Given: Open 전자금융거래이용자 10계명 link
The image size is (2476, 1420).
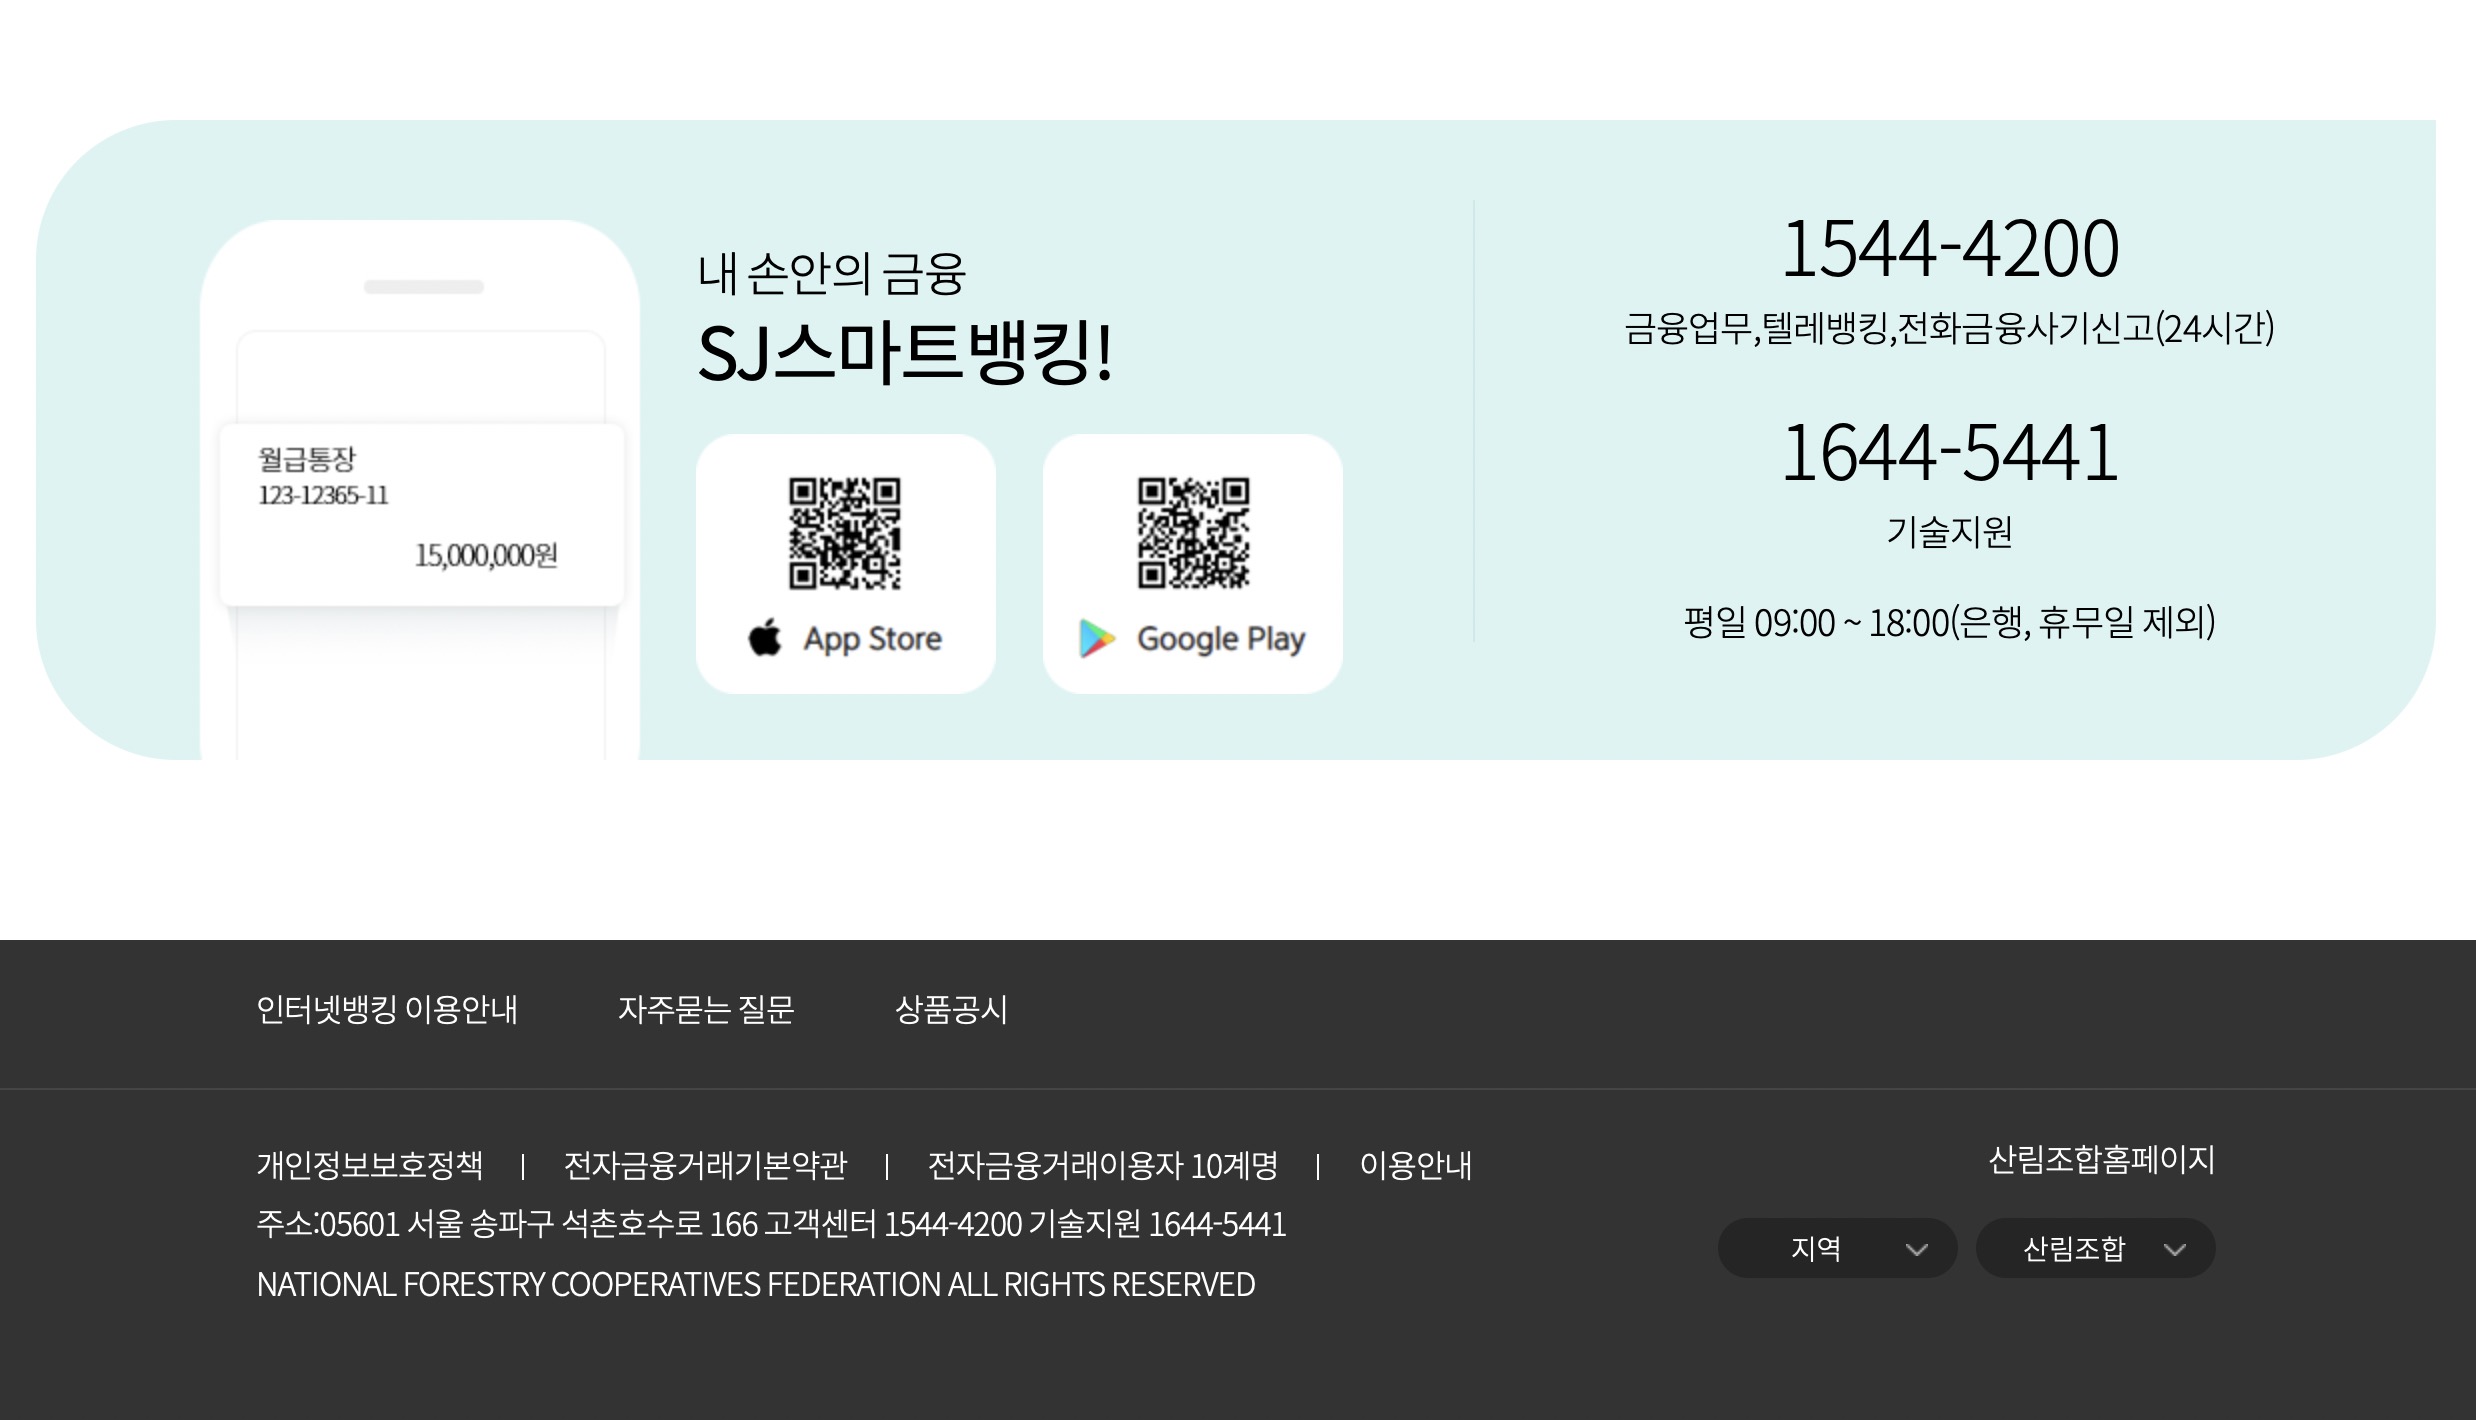Looking at the screenshot, I should pos(1103,1165).
